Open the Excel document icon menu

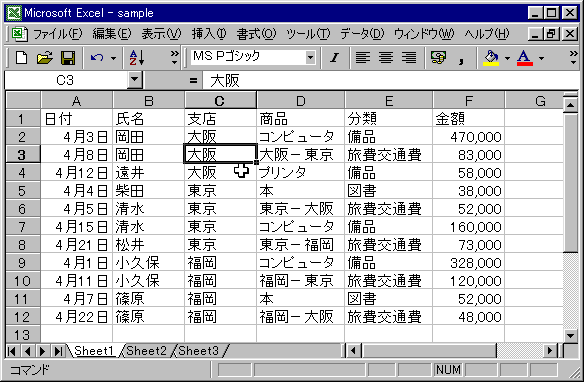(19, 34)
